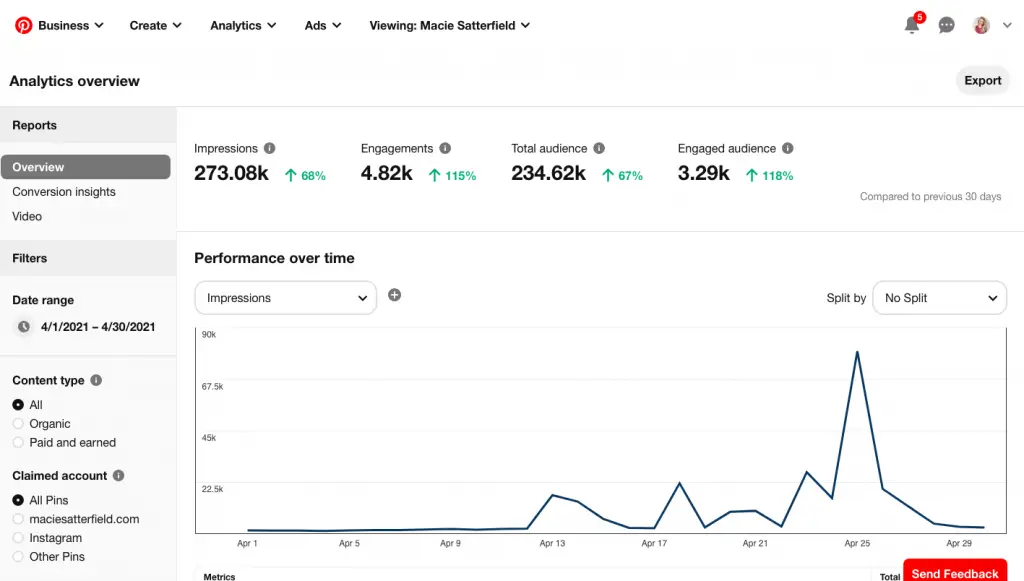
Task: Open the notifications bell
Action: [x=912, y=25]
